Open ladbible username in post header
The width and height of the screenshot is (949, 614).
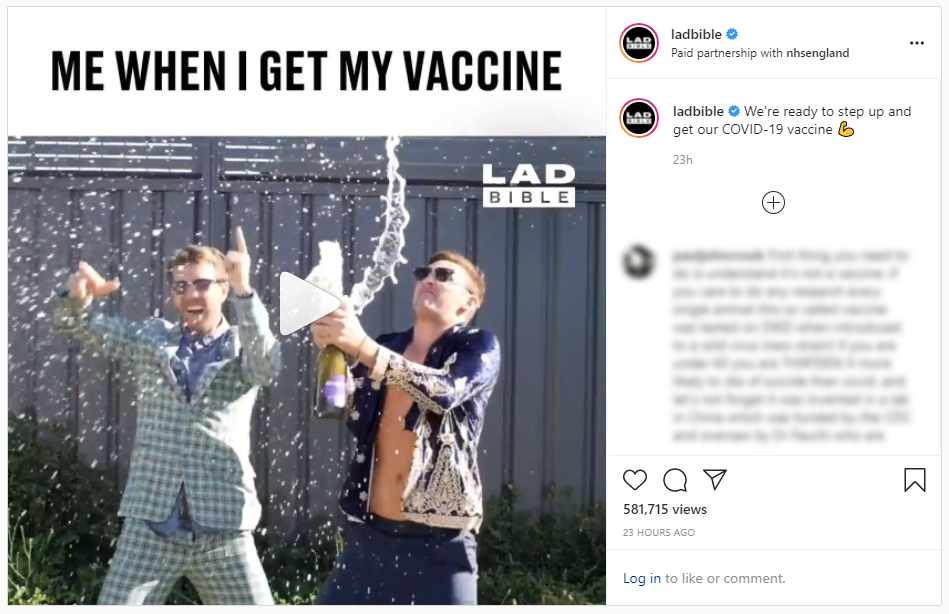click(696, 35)
